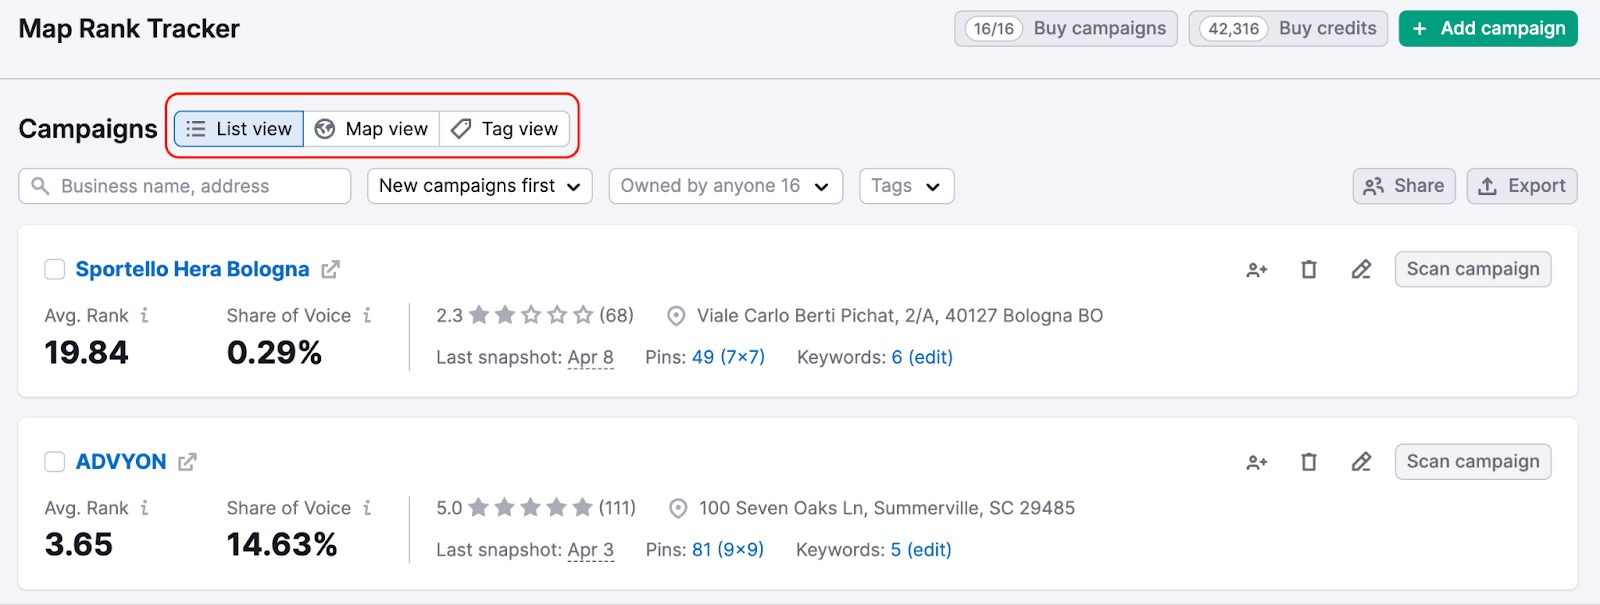The image size is (1600, 605).
Task: Click trash icon for ADVYON campaign
Action: [1308, 462]
